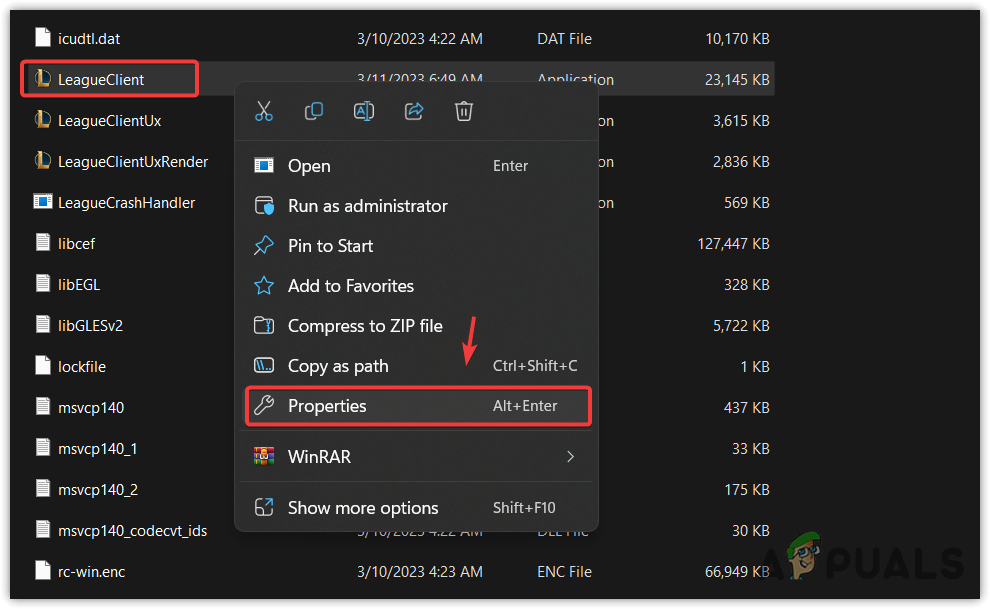Click the 3/10/2023 4:23 AM date cell
The width and height of the screenshot is (990, 609).
pyautogui.click(x=420, y=572)
